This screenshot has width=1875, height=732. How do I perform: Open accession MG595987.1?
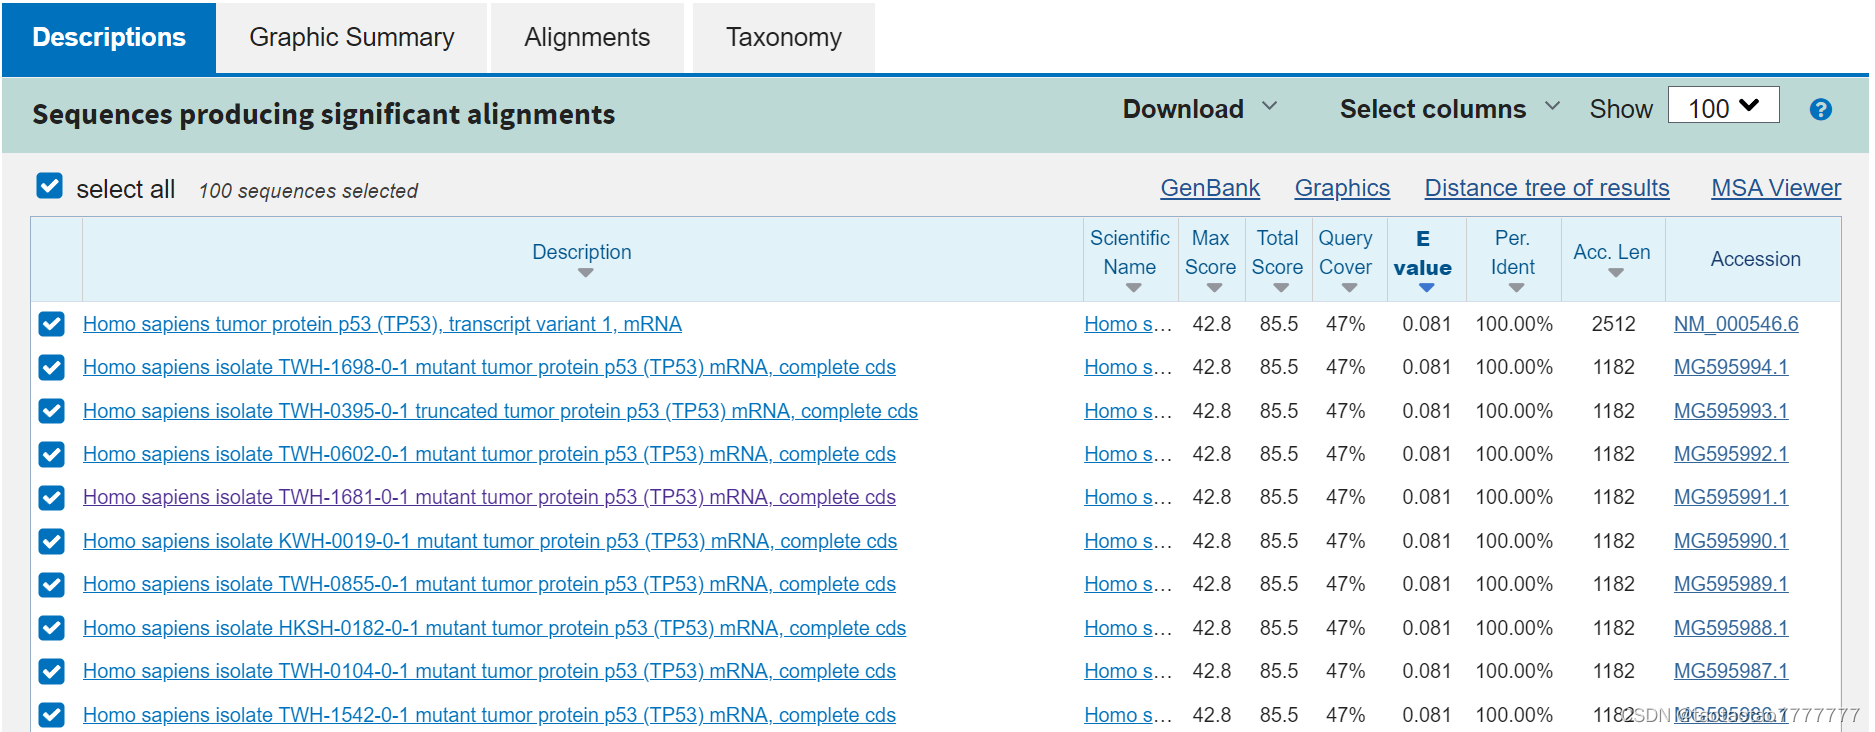pyautogui.click(x=1731, y=671)
